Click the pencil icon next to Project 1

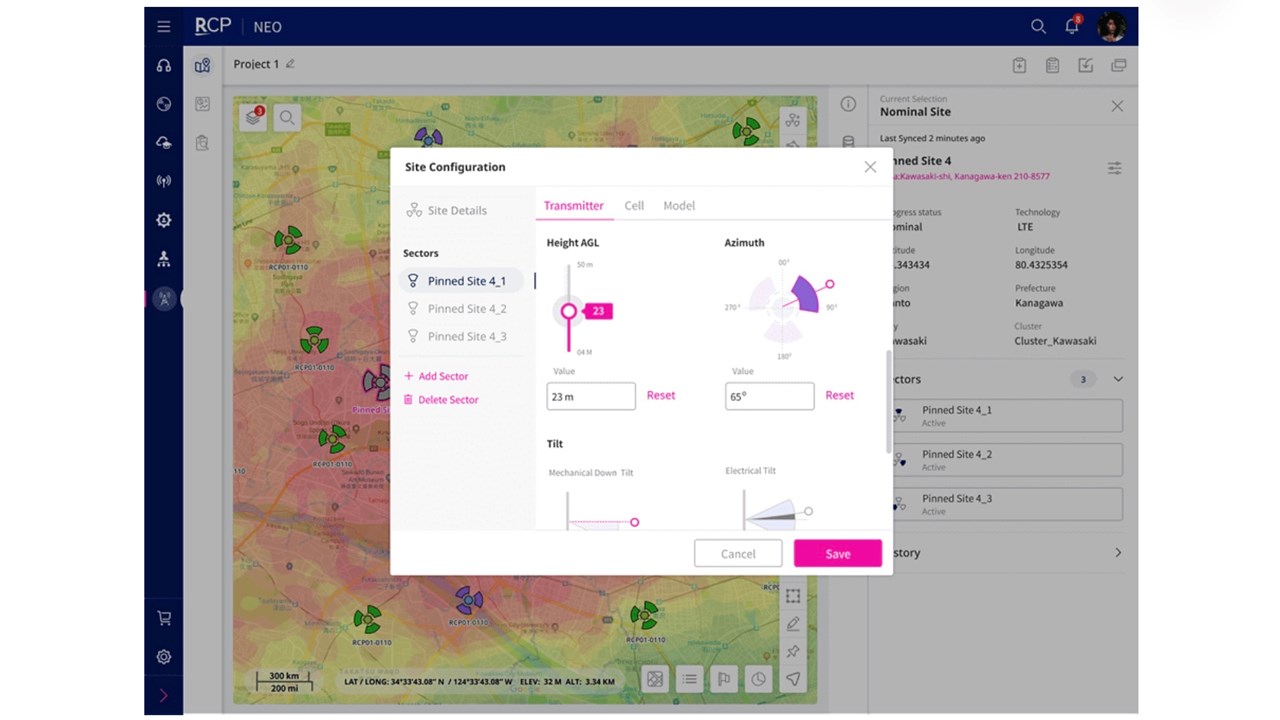[291, 64]
